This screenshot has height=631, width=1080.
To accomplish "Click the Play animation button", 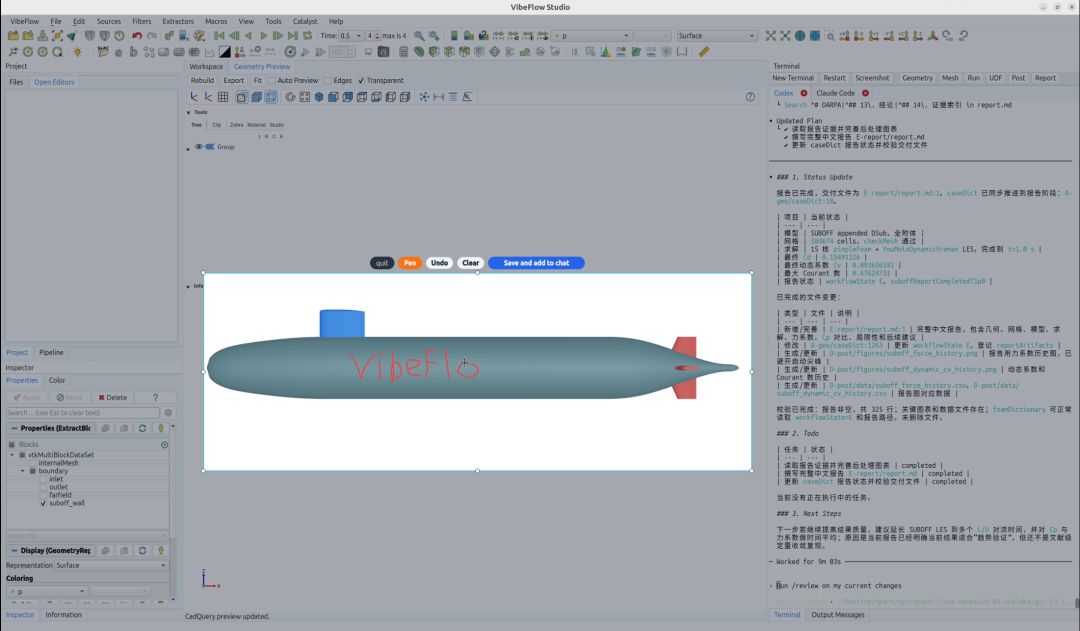I will click(263, 36).
